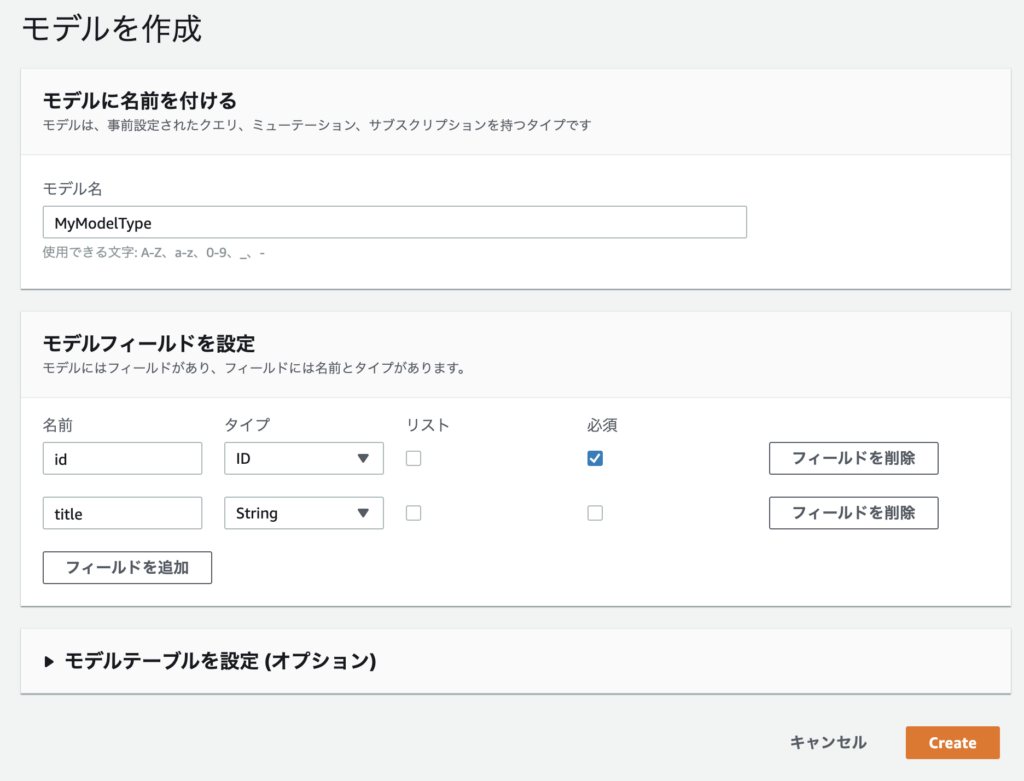Expand the モデルテーブルを設定 (オプション) section
This screenshot has height=781, width=1024.
220,661
